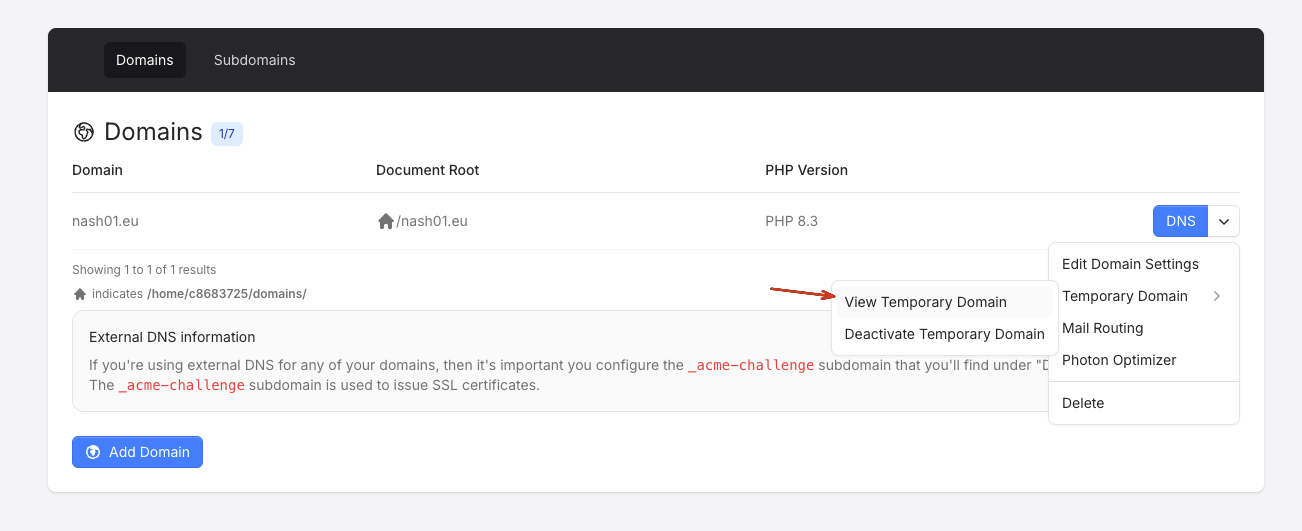Open Photon Optimizer option
The width and height of the screenshot is (1302, 531).
click(x=1119, y=360)
